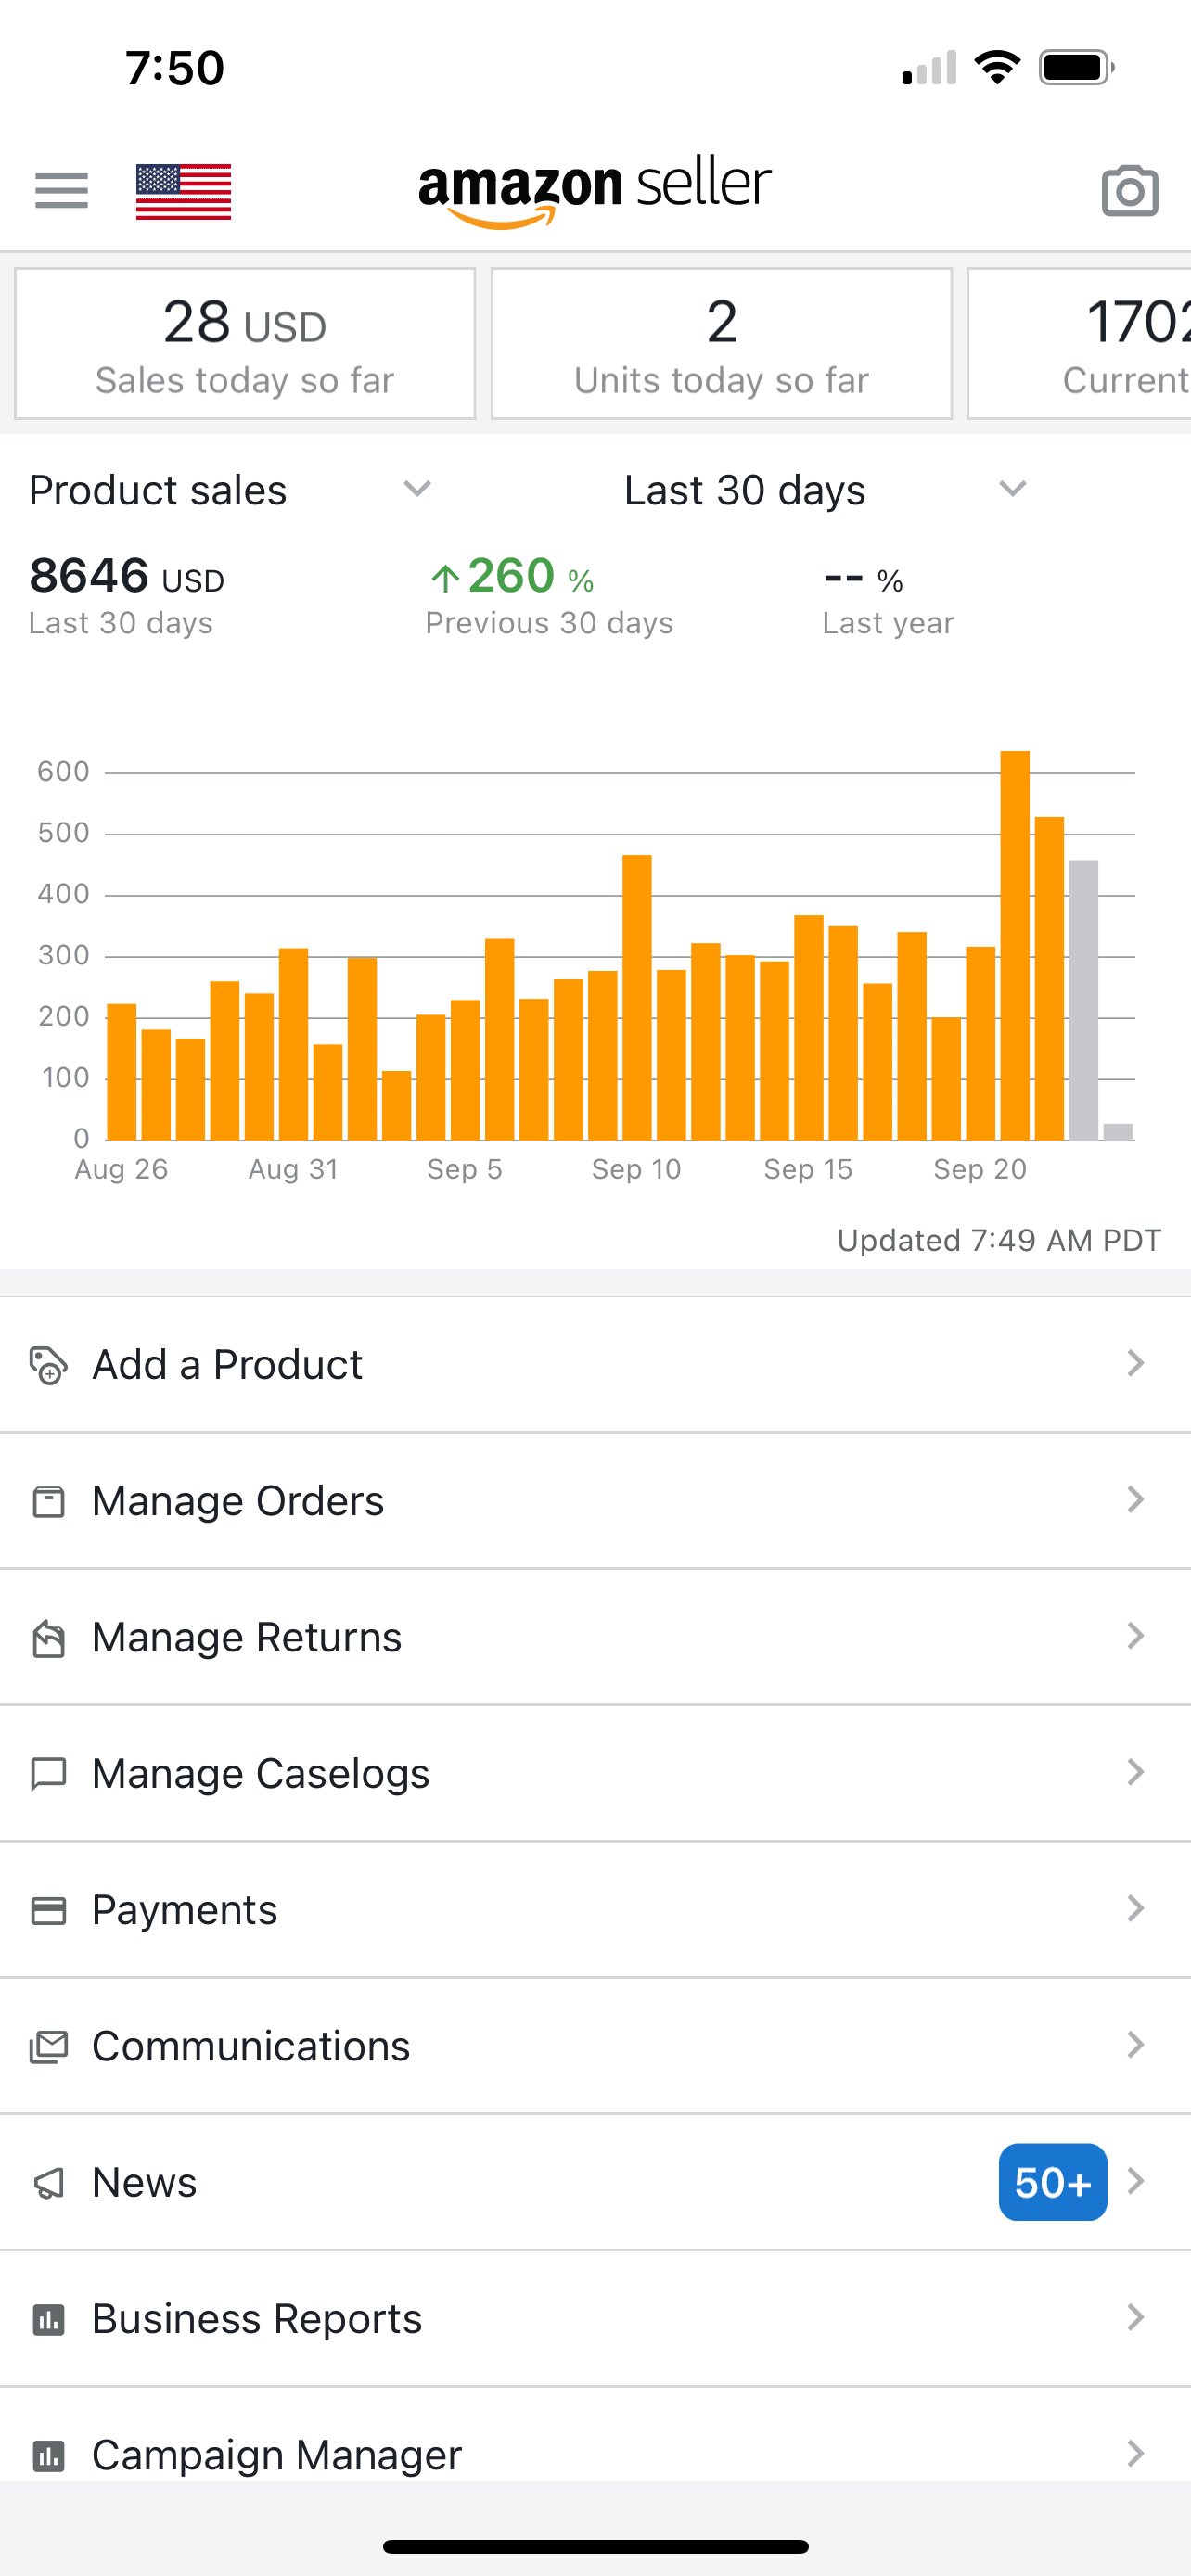1191x2576 pixels.
Task: Expand the Product sales metric dropdown
Action: [x=417, y=489]
